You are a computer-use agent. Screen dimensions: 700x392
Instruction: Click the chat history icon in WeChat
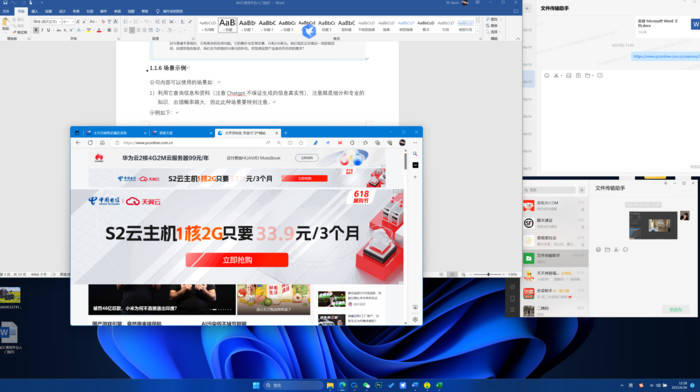click(x=625, y=250)
